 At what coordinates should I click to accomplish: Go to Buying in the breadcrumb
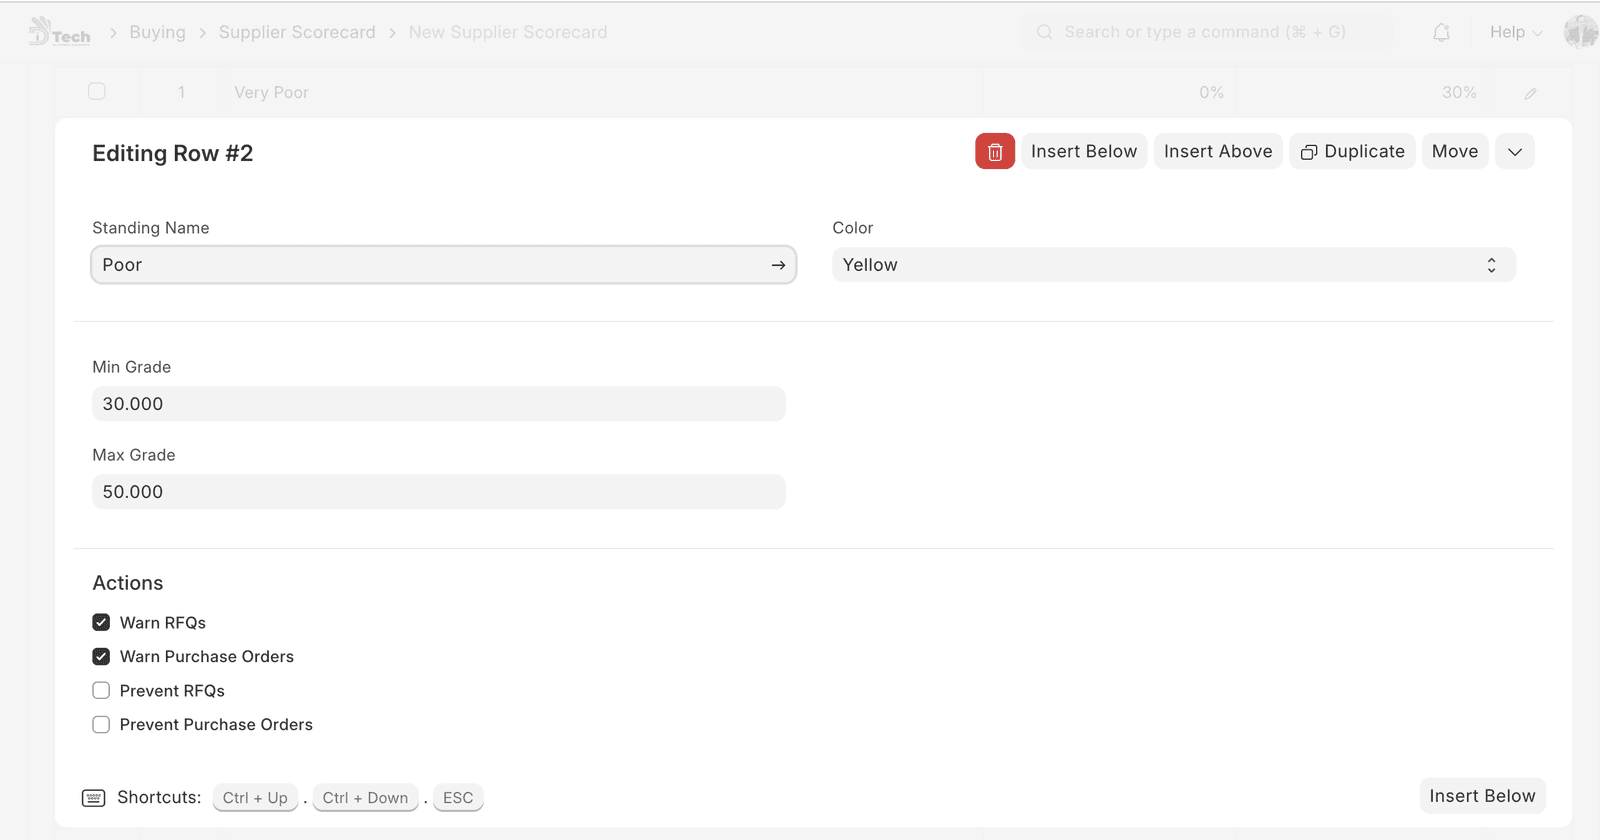tap(157, 32)
